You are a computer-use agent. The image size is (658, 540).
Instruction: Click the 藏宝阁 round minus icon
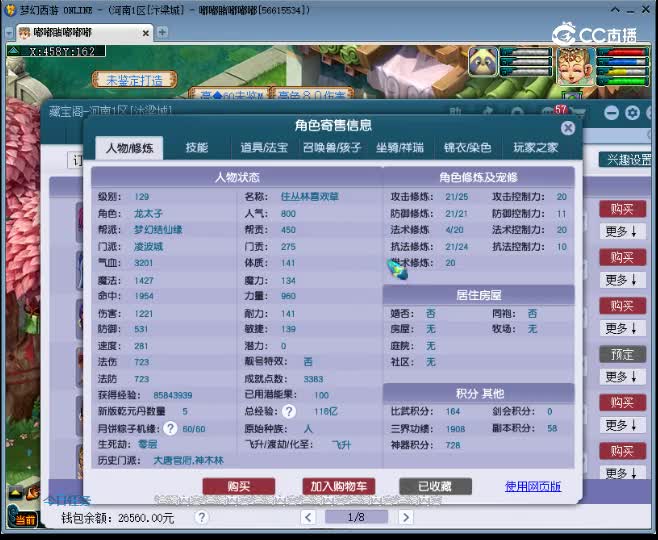coord(611,113)
